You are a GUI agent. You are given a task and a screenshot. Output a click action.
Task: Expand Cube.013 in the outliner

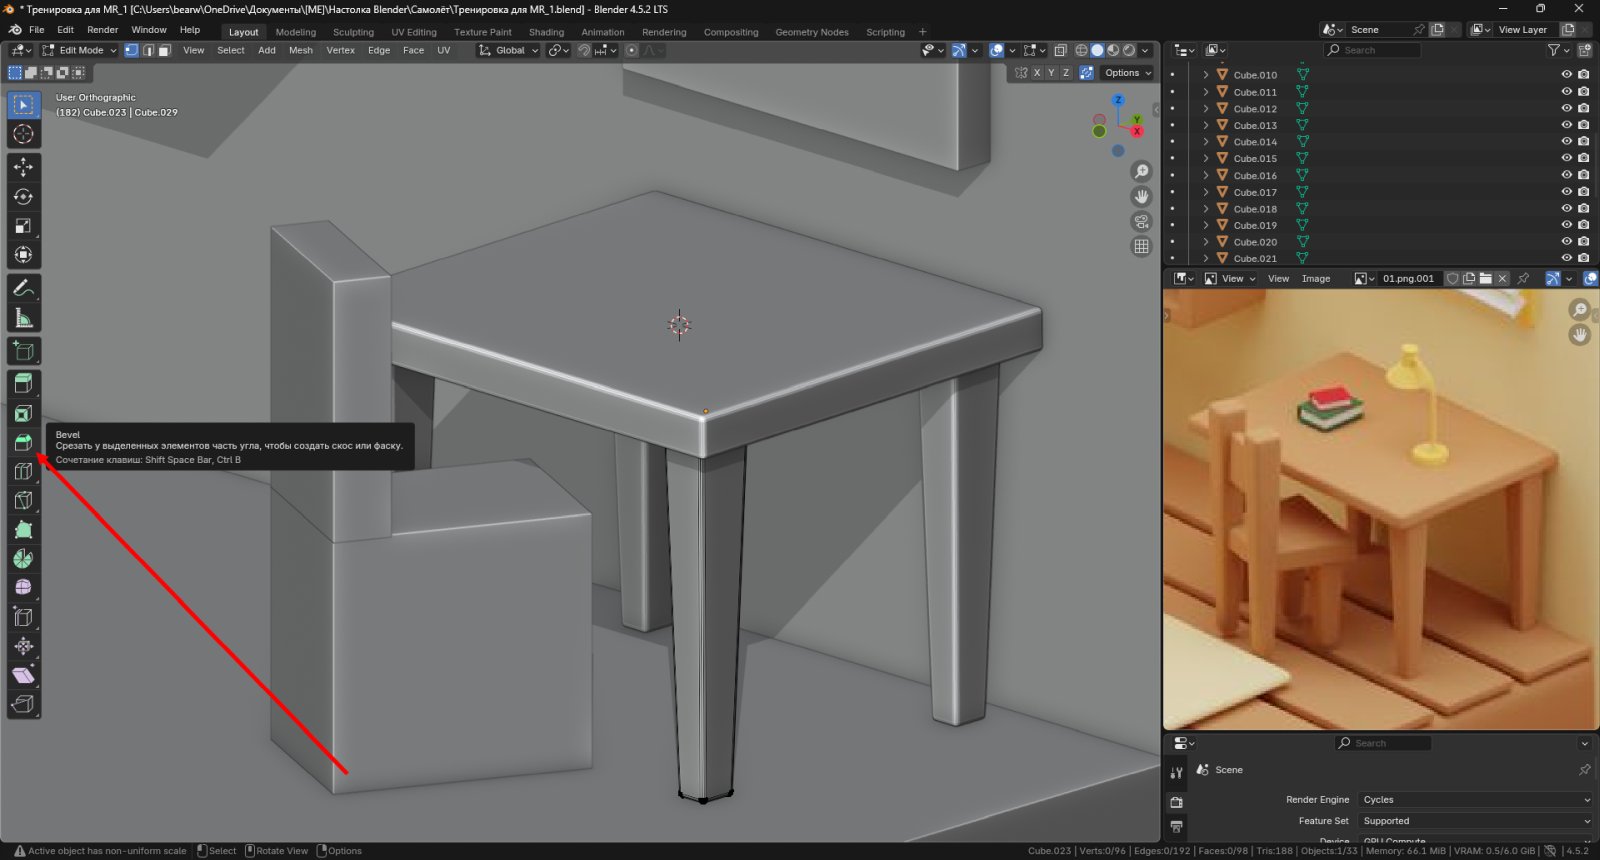pyautogui.click(x=1206, y=125)
